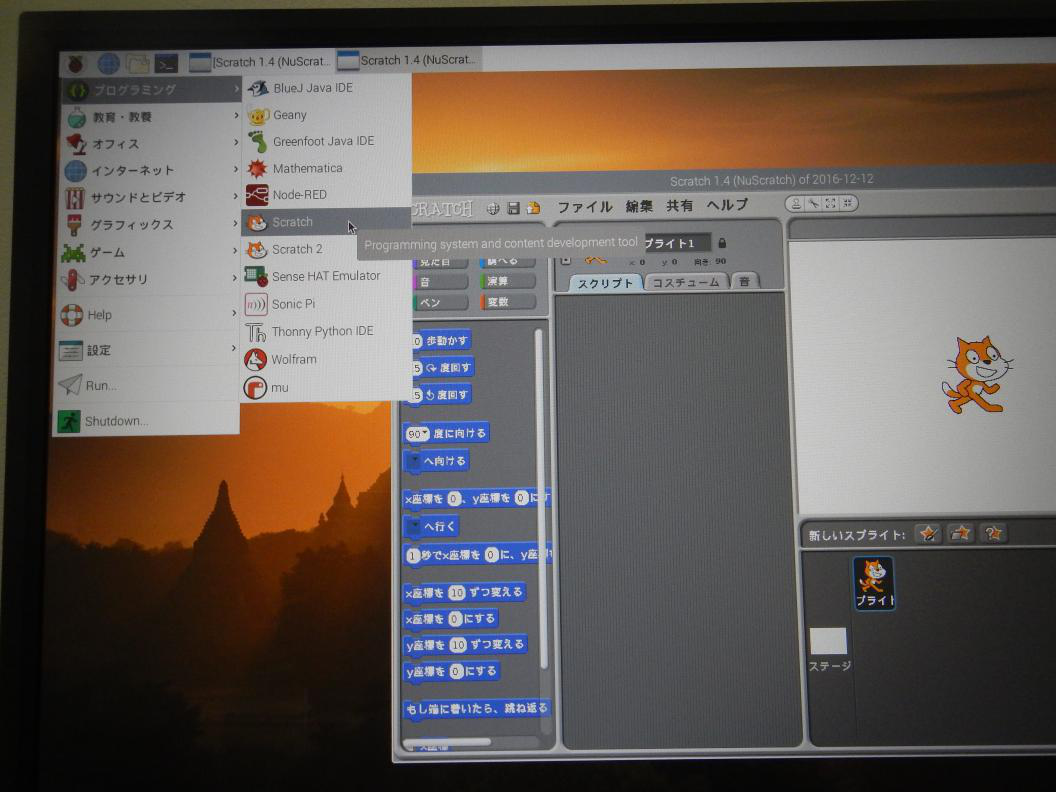Screen dimensions: 1056x792
Task: Expand the サウンドとビデオ category
Action: (152, 197)
